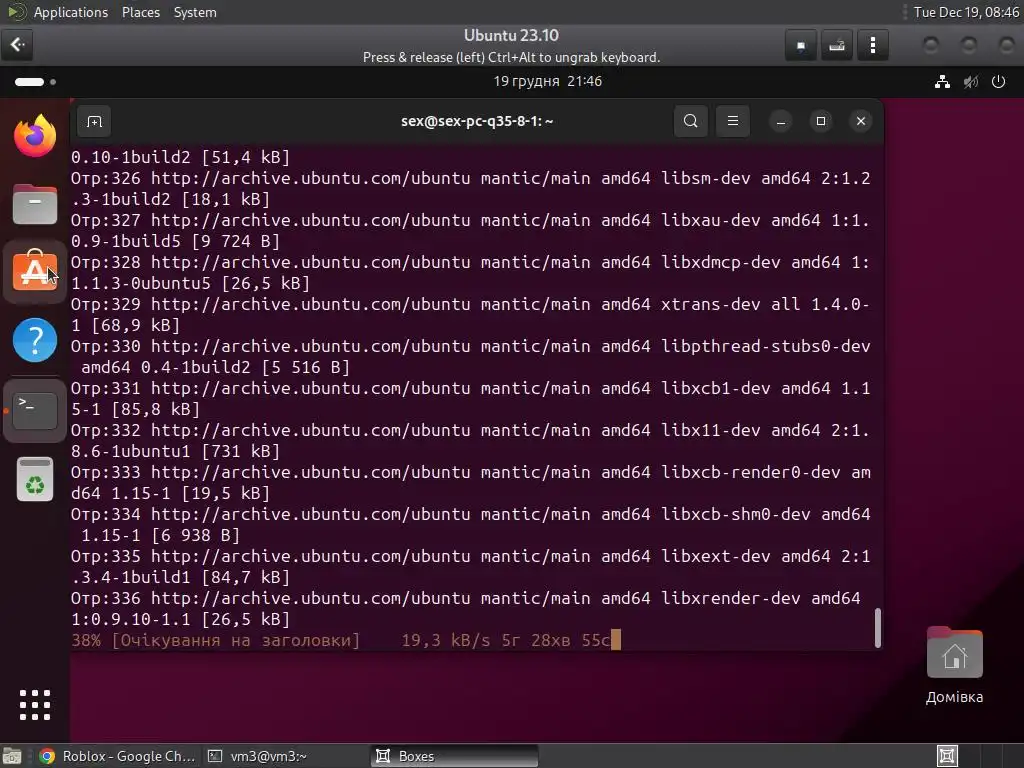The height and width of the screenshot is (768, 1024).
Task: Open the guest power menu icon
Action: [999, 82]
